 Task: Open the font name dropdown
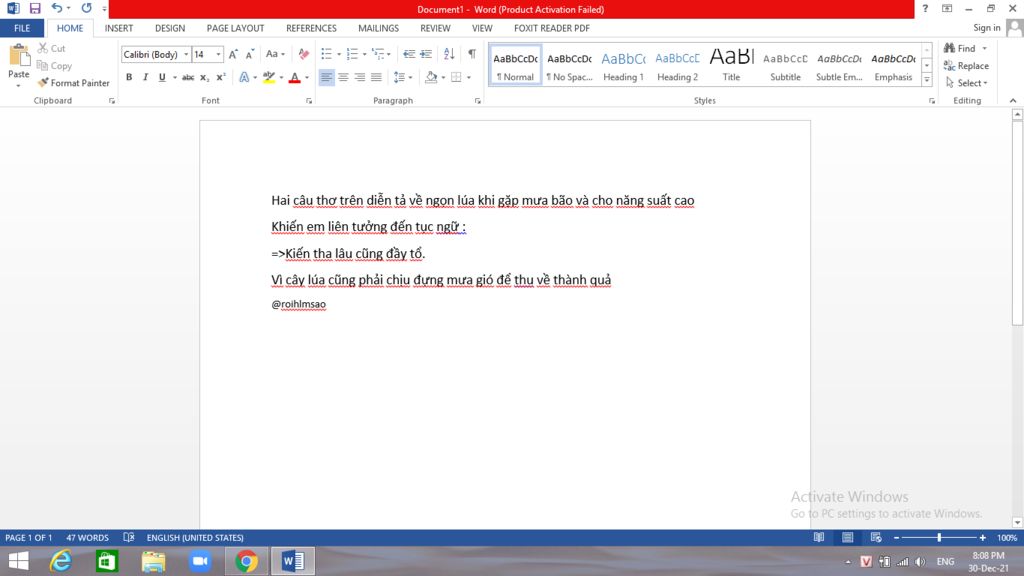coord(186,54)
